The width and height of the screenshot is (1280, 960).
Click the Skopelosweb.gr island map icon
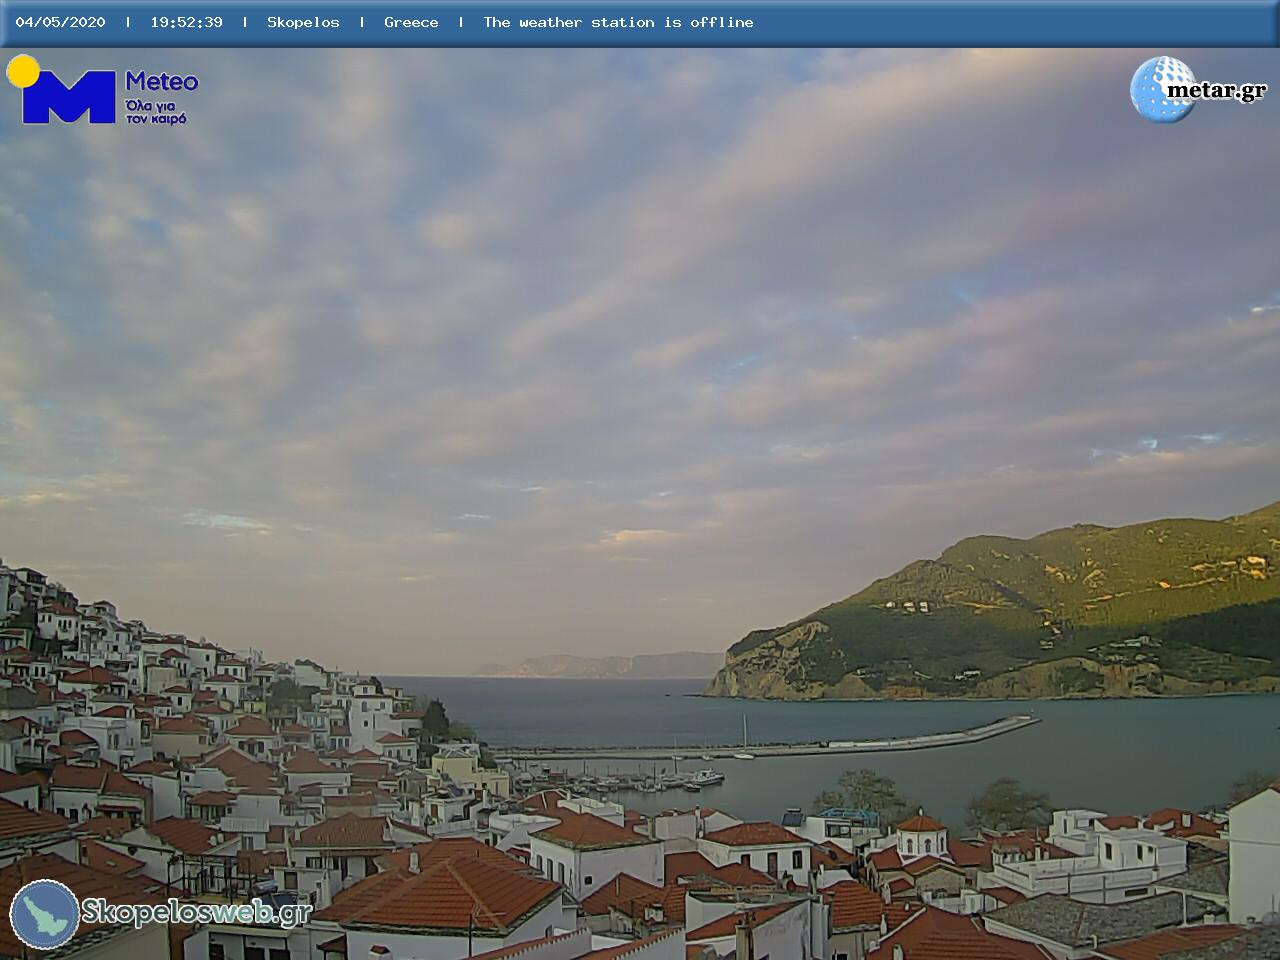[x=45, y=914]
